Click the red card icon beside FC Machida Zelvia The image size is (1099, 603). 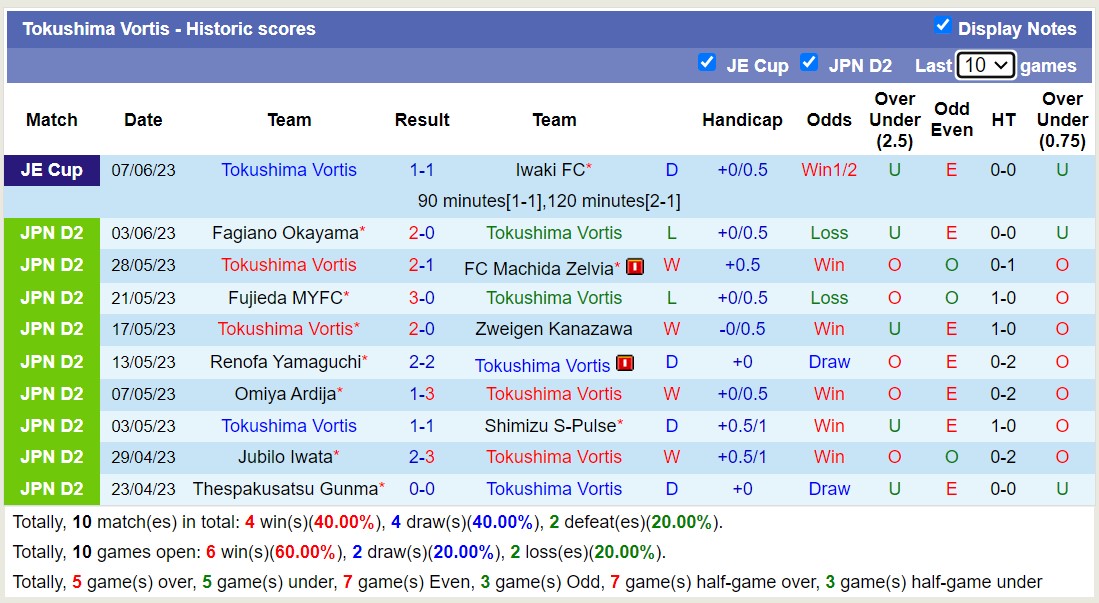coord(635,266)
